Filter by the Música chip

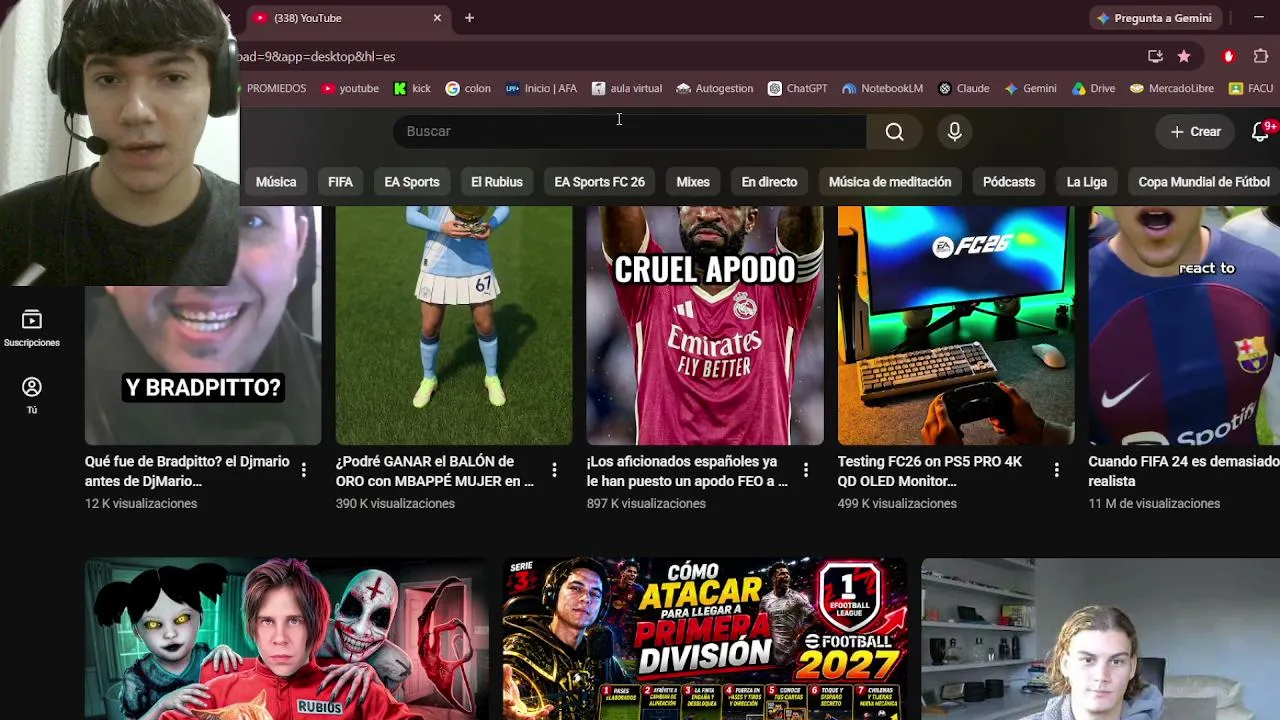(x=276, y=182)
